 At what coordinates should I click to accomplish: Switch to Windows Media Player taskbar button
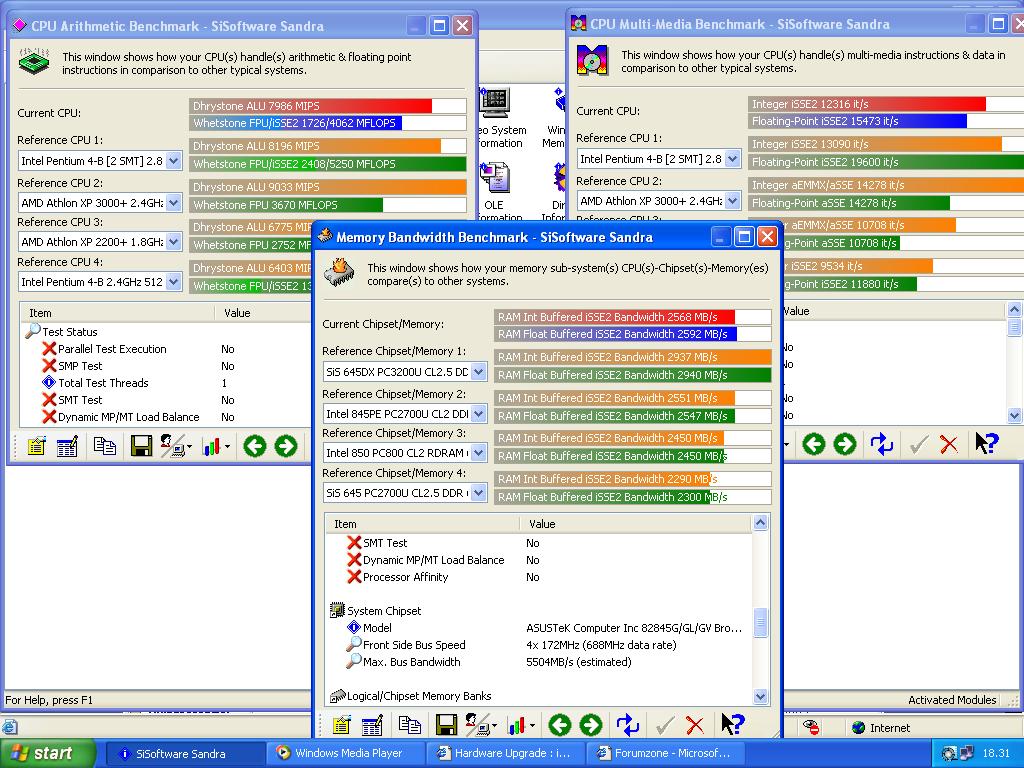click(x=344, y=754)
